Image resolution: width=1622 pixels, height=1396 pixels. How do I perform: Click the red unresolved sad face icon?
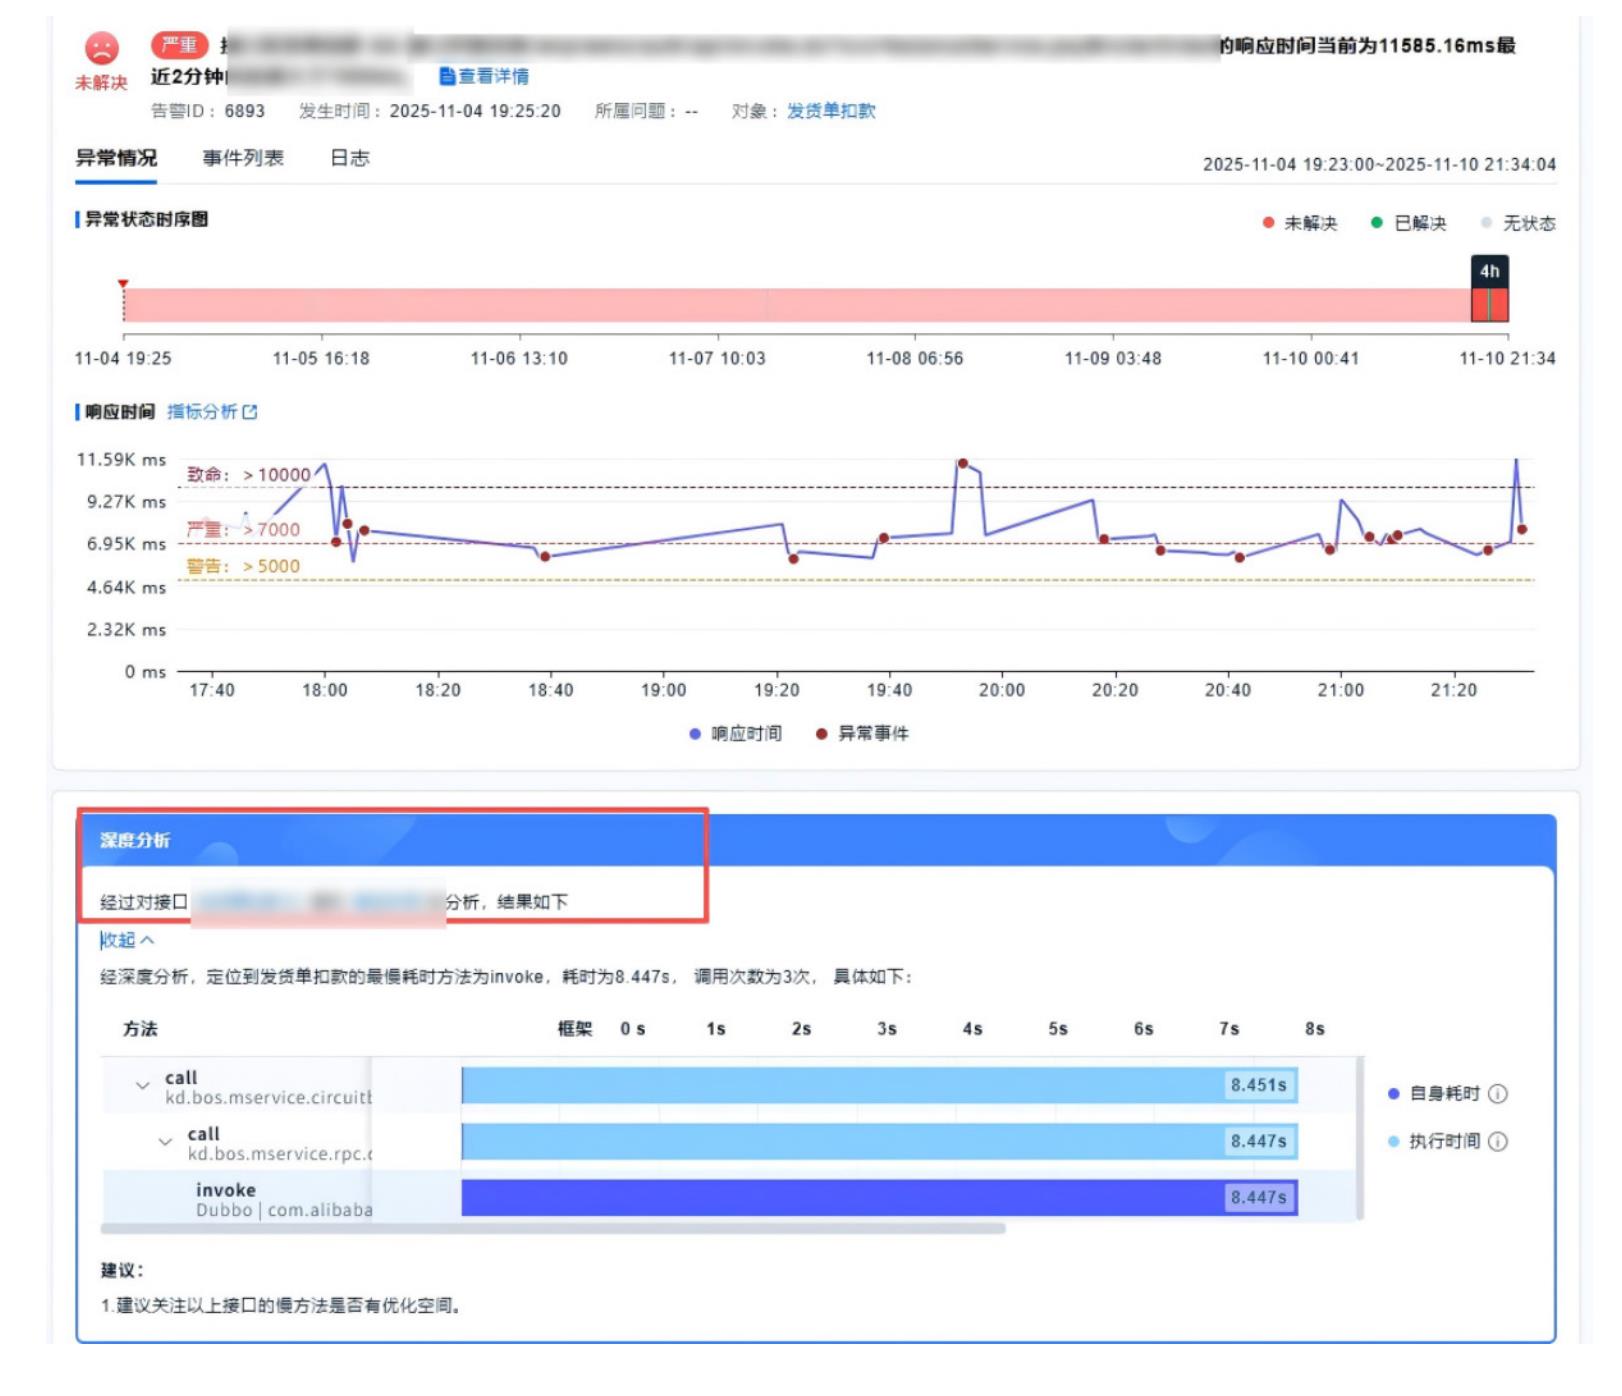coord(101,48)
